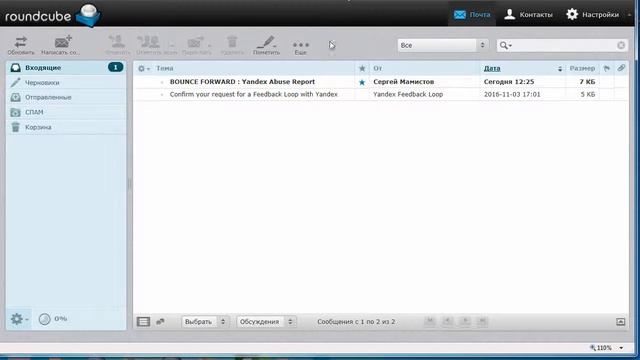Open the СПАМ folder
This screenshot has height=360, width=640.
tap(66, 112)
